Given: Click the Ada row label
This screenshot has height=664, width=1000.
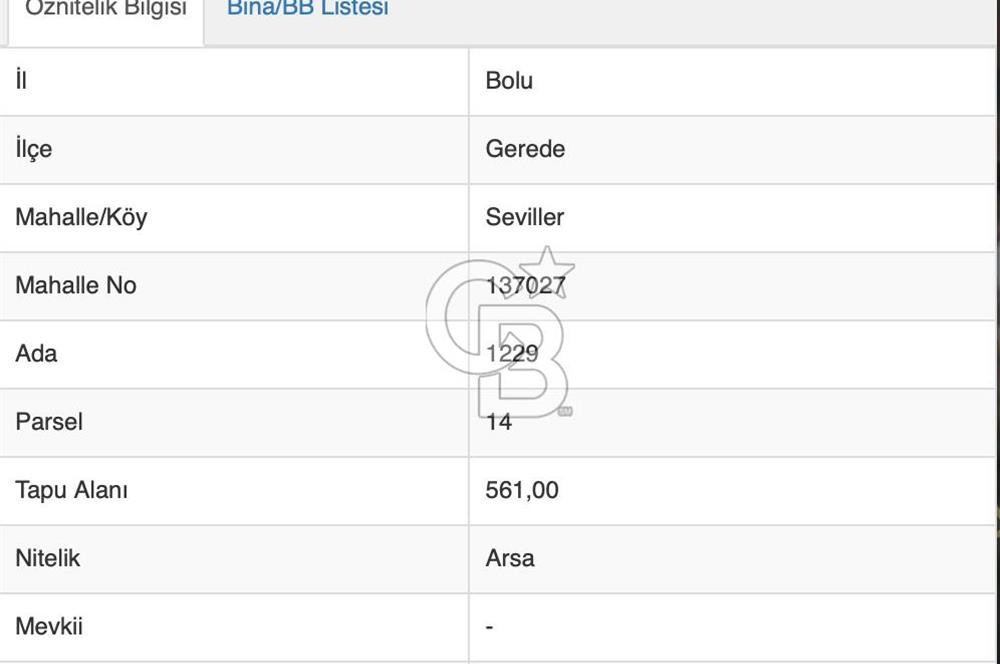Looking at the screenshot, I should [x=36, y=354].
